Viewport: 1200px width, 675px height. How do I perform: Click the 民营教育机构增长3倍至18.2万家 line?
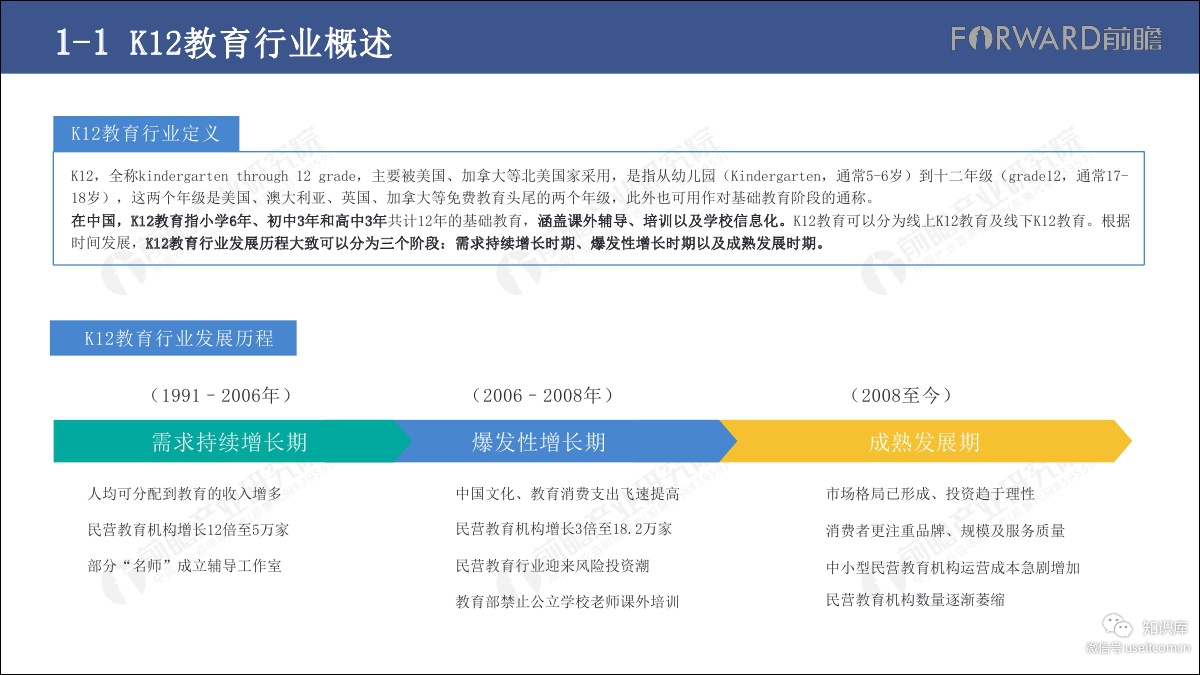tap(564, 529)
